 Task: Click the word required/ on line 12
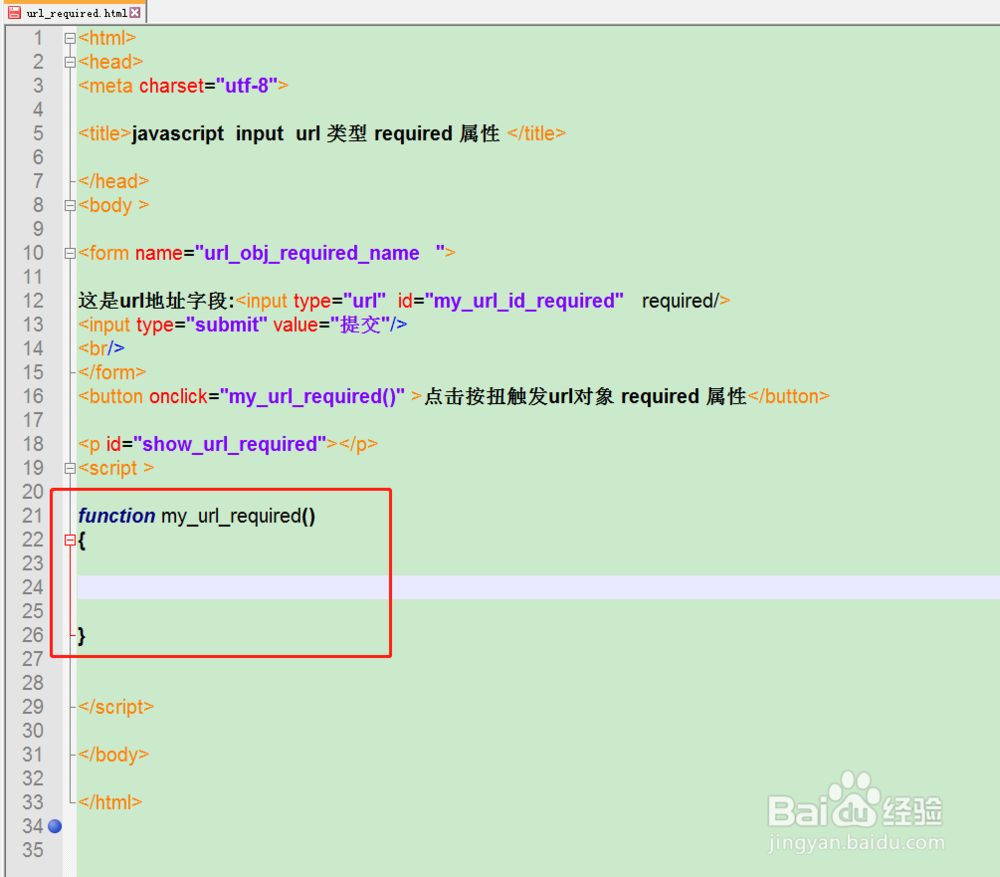click(x=680, y=301)
